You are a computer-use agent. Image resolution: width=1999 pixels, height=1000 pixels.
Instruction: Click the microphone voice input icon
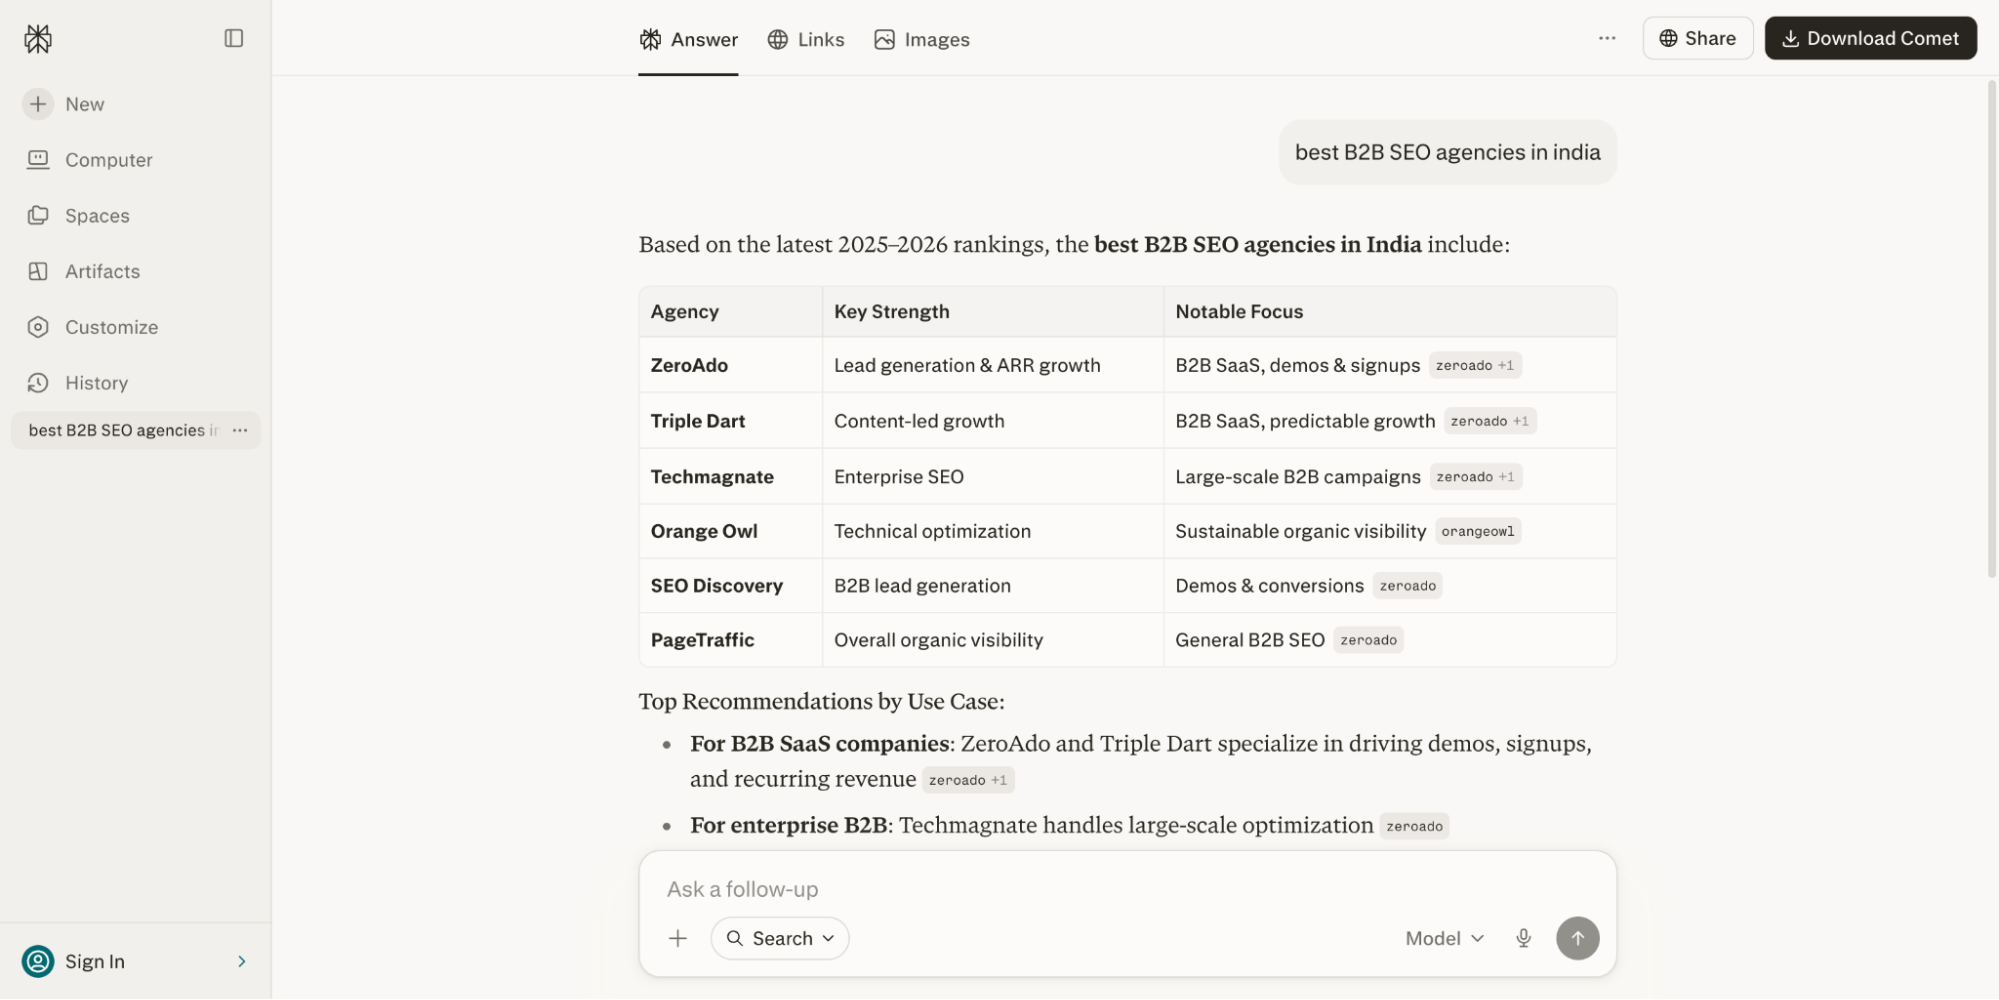tap(1523, 939)
